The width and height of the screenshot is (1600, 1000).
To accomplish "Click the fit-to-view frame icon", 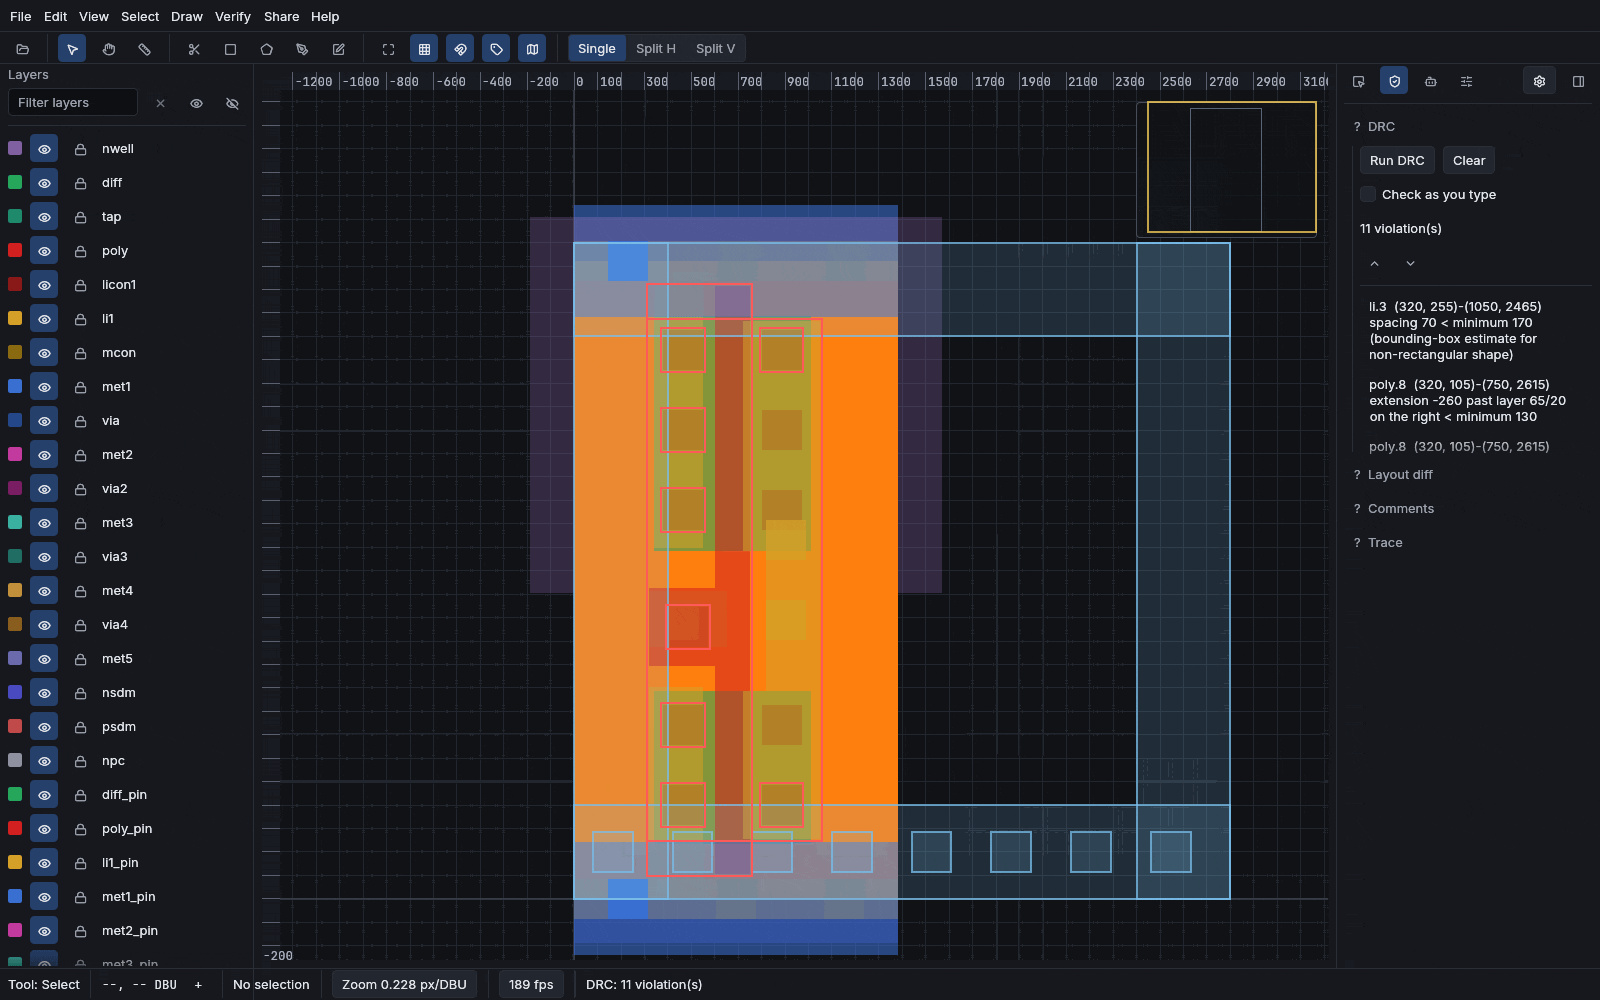I will coord(389,49).
